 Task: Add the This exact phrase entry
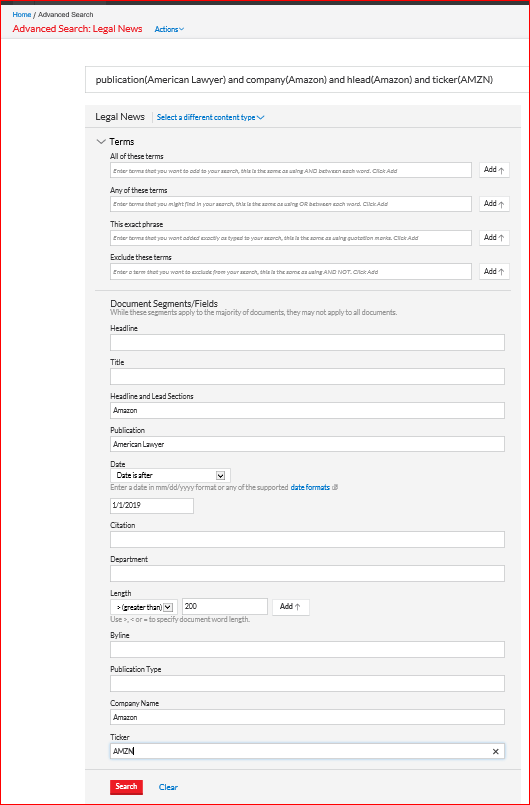(x=495, y=238)
